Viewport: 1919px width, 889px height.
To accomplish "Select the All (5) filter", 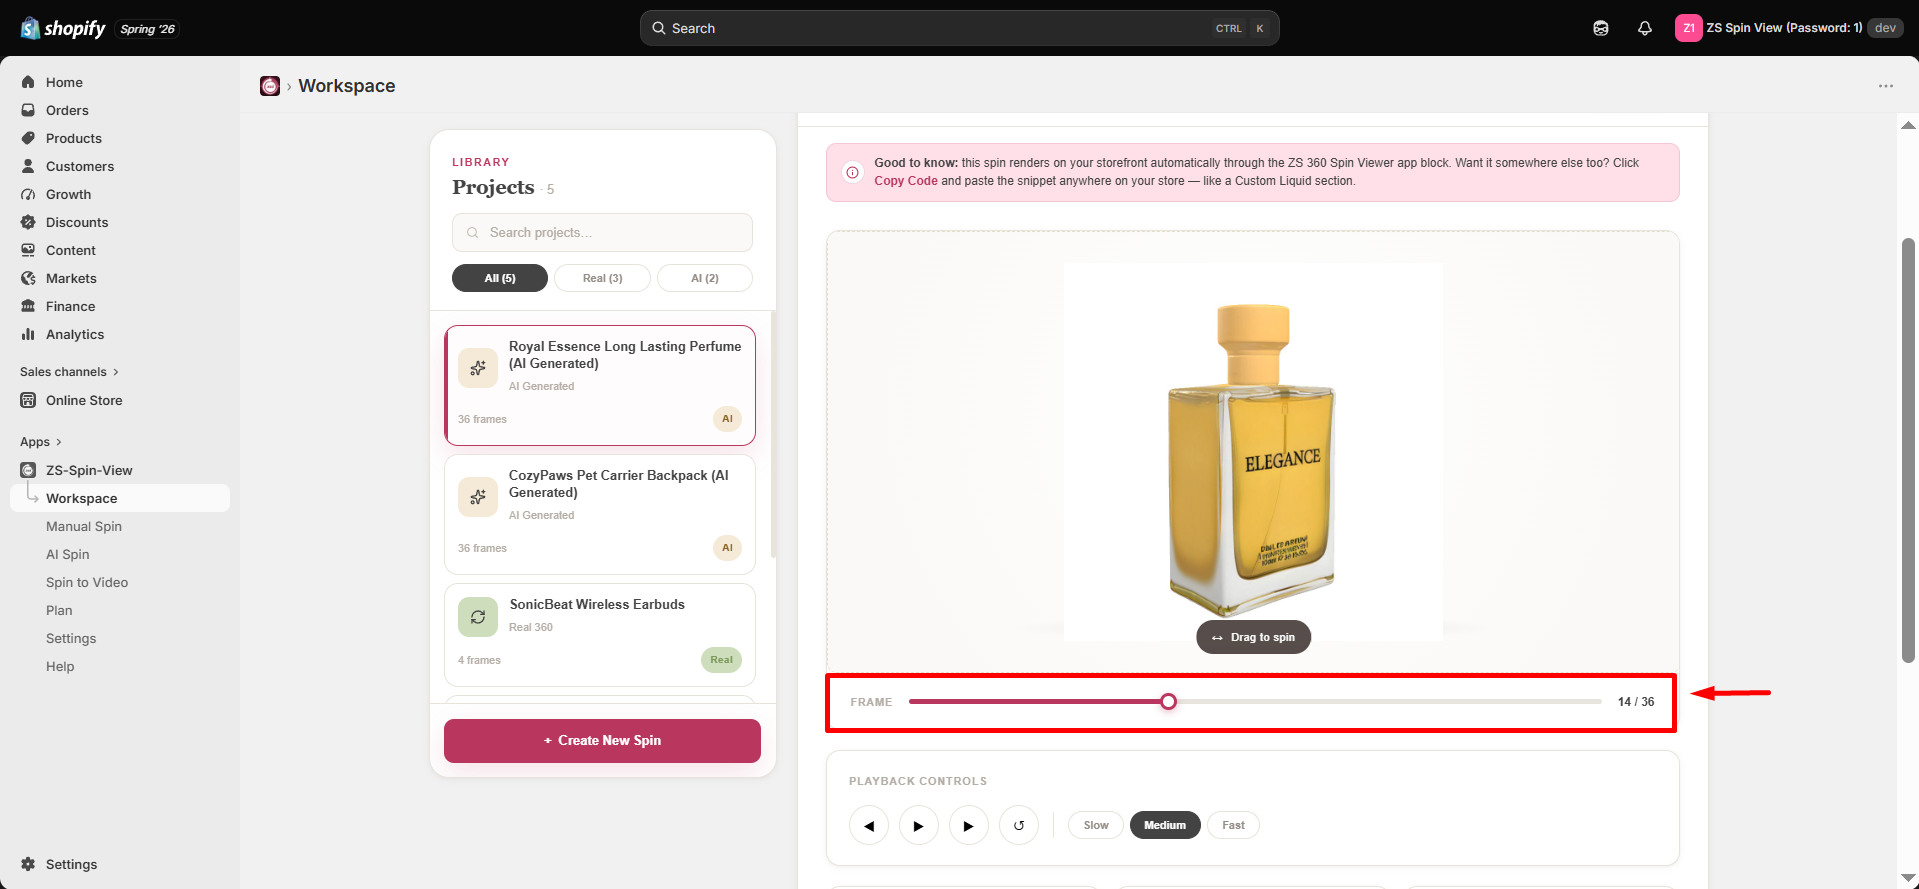I will (500, 278).
